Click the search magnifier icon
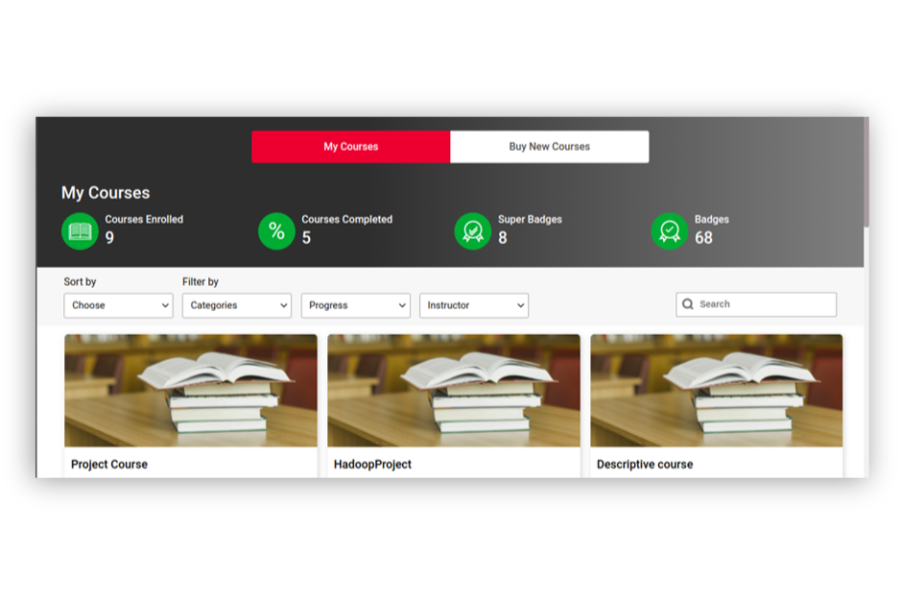 point(688,304)
